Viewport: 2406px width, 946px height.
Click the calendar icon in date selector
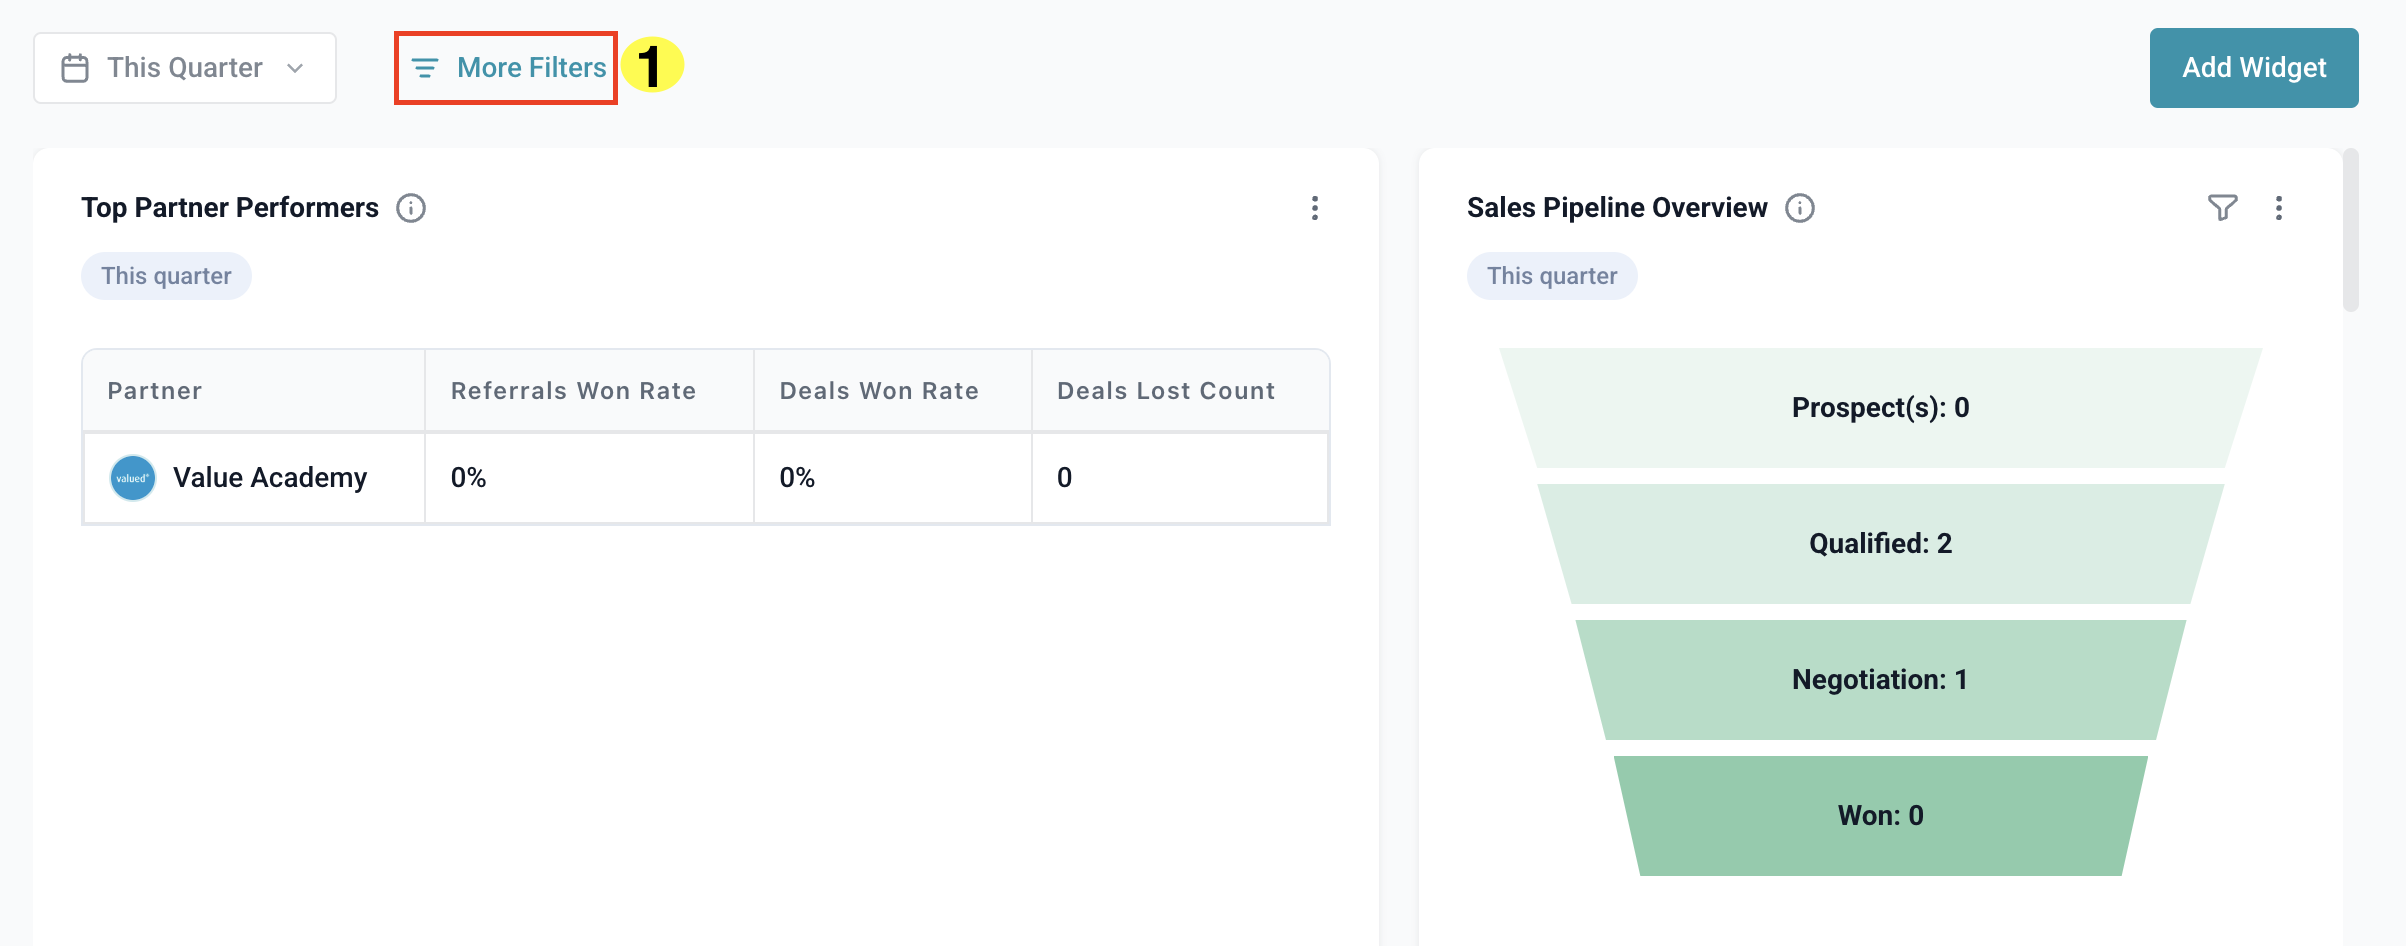pyautogui.click(x=75, y=68)
